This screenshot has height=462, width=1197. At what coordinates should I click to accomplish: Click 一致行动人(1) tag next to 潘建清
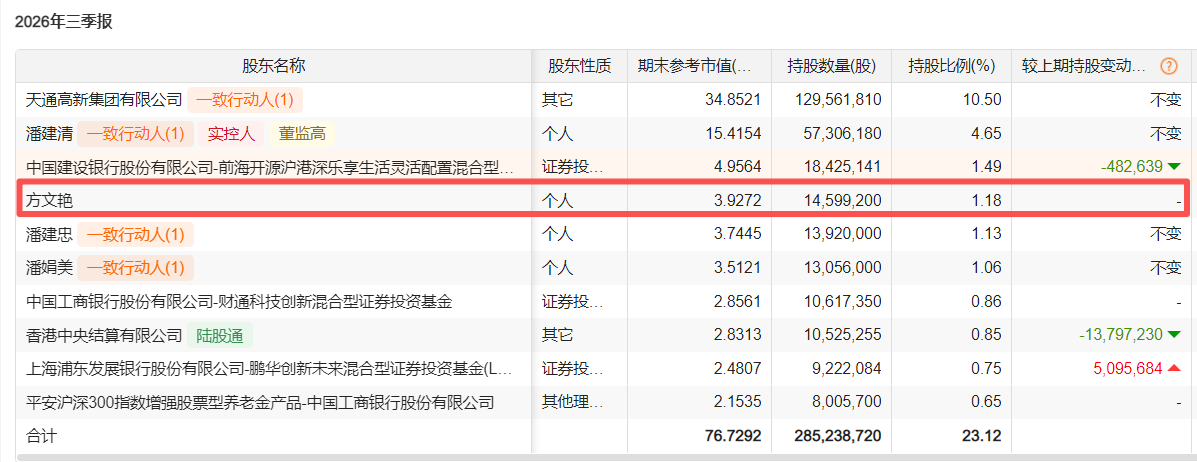[135, 134]
